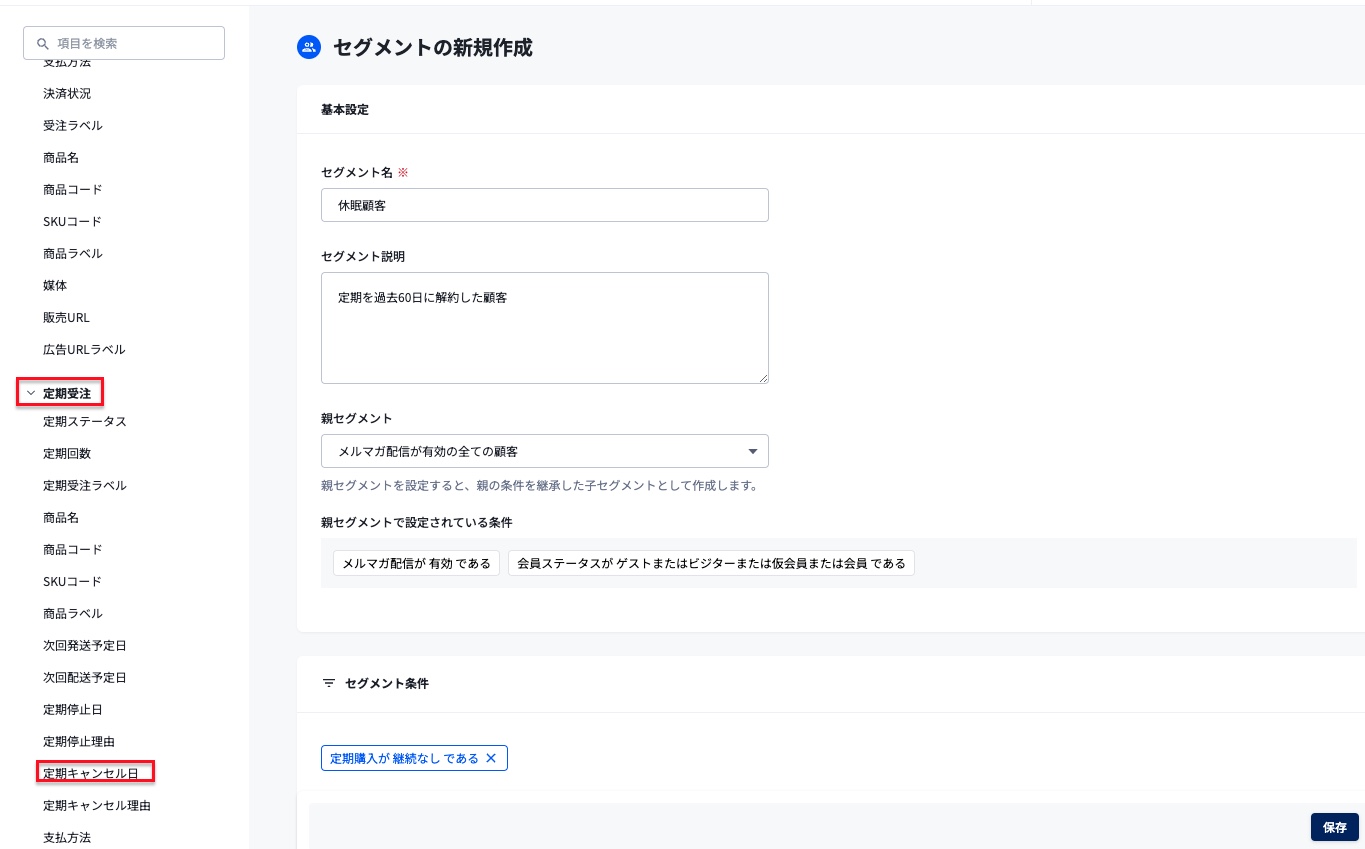1365x849 pixels.
Task: Click the filter icon beside セグメント条件
Action: coord(328,684)
